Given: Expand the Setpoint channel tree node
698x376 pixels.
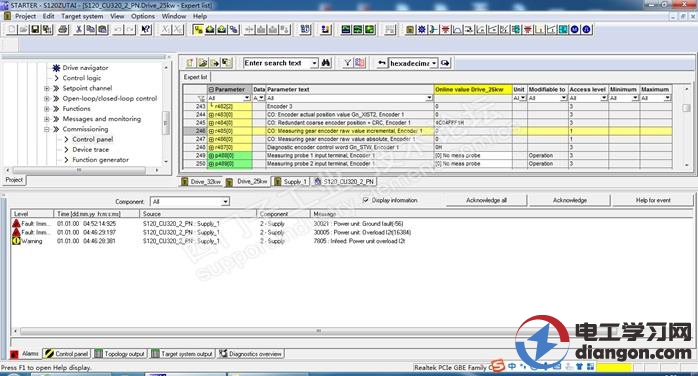Looking at the screenshot, I should [x=47, y=88].
